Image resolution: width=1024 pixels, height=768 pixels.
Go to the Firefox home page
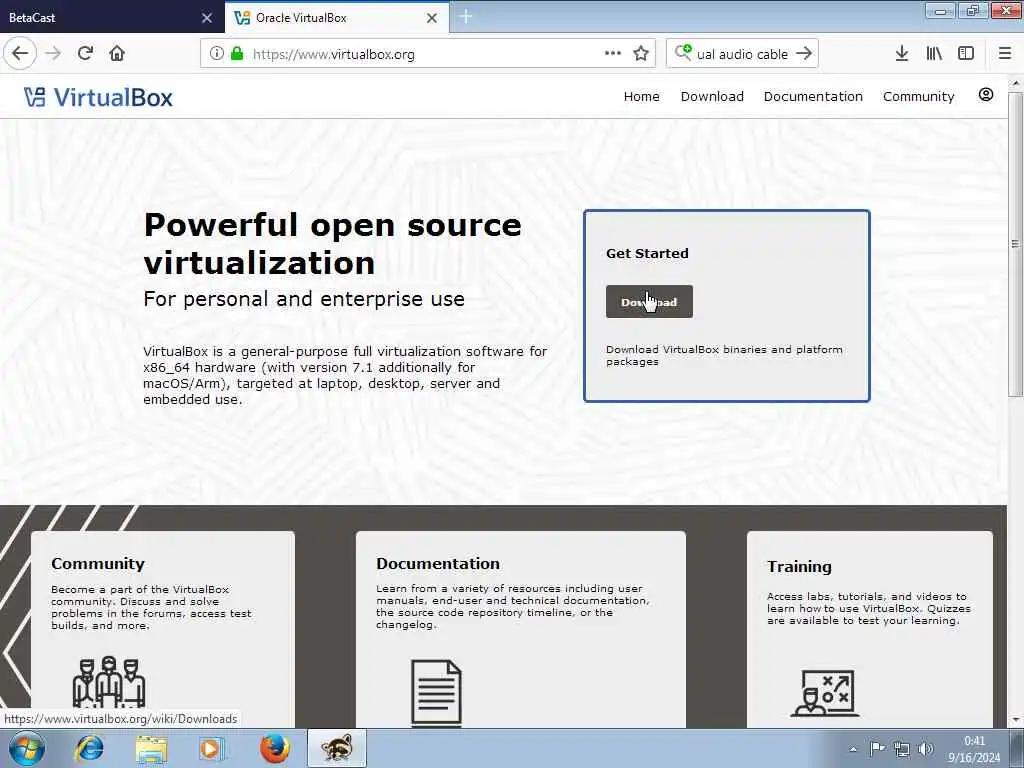pyautogui.click(x=117, y=54)
